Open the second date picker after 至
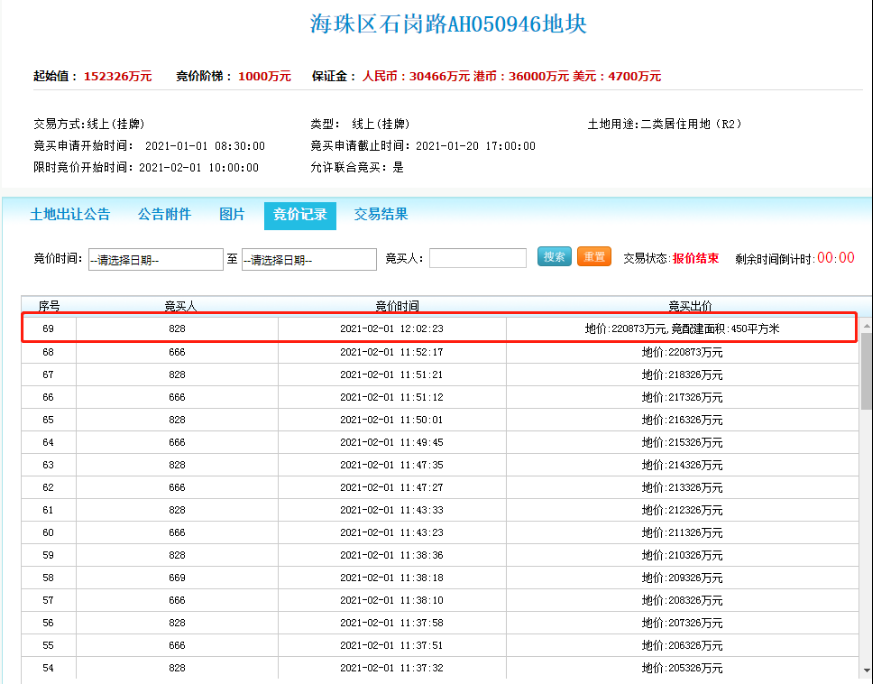 (x=307, y=258)
